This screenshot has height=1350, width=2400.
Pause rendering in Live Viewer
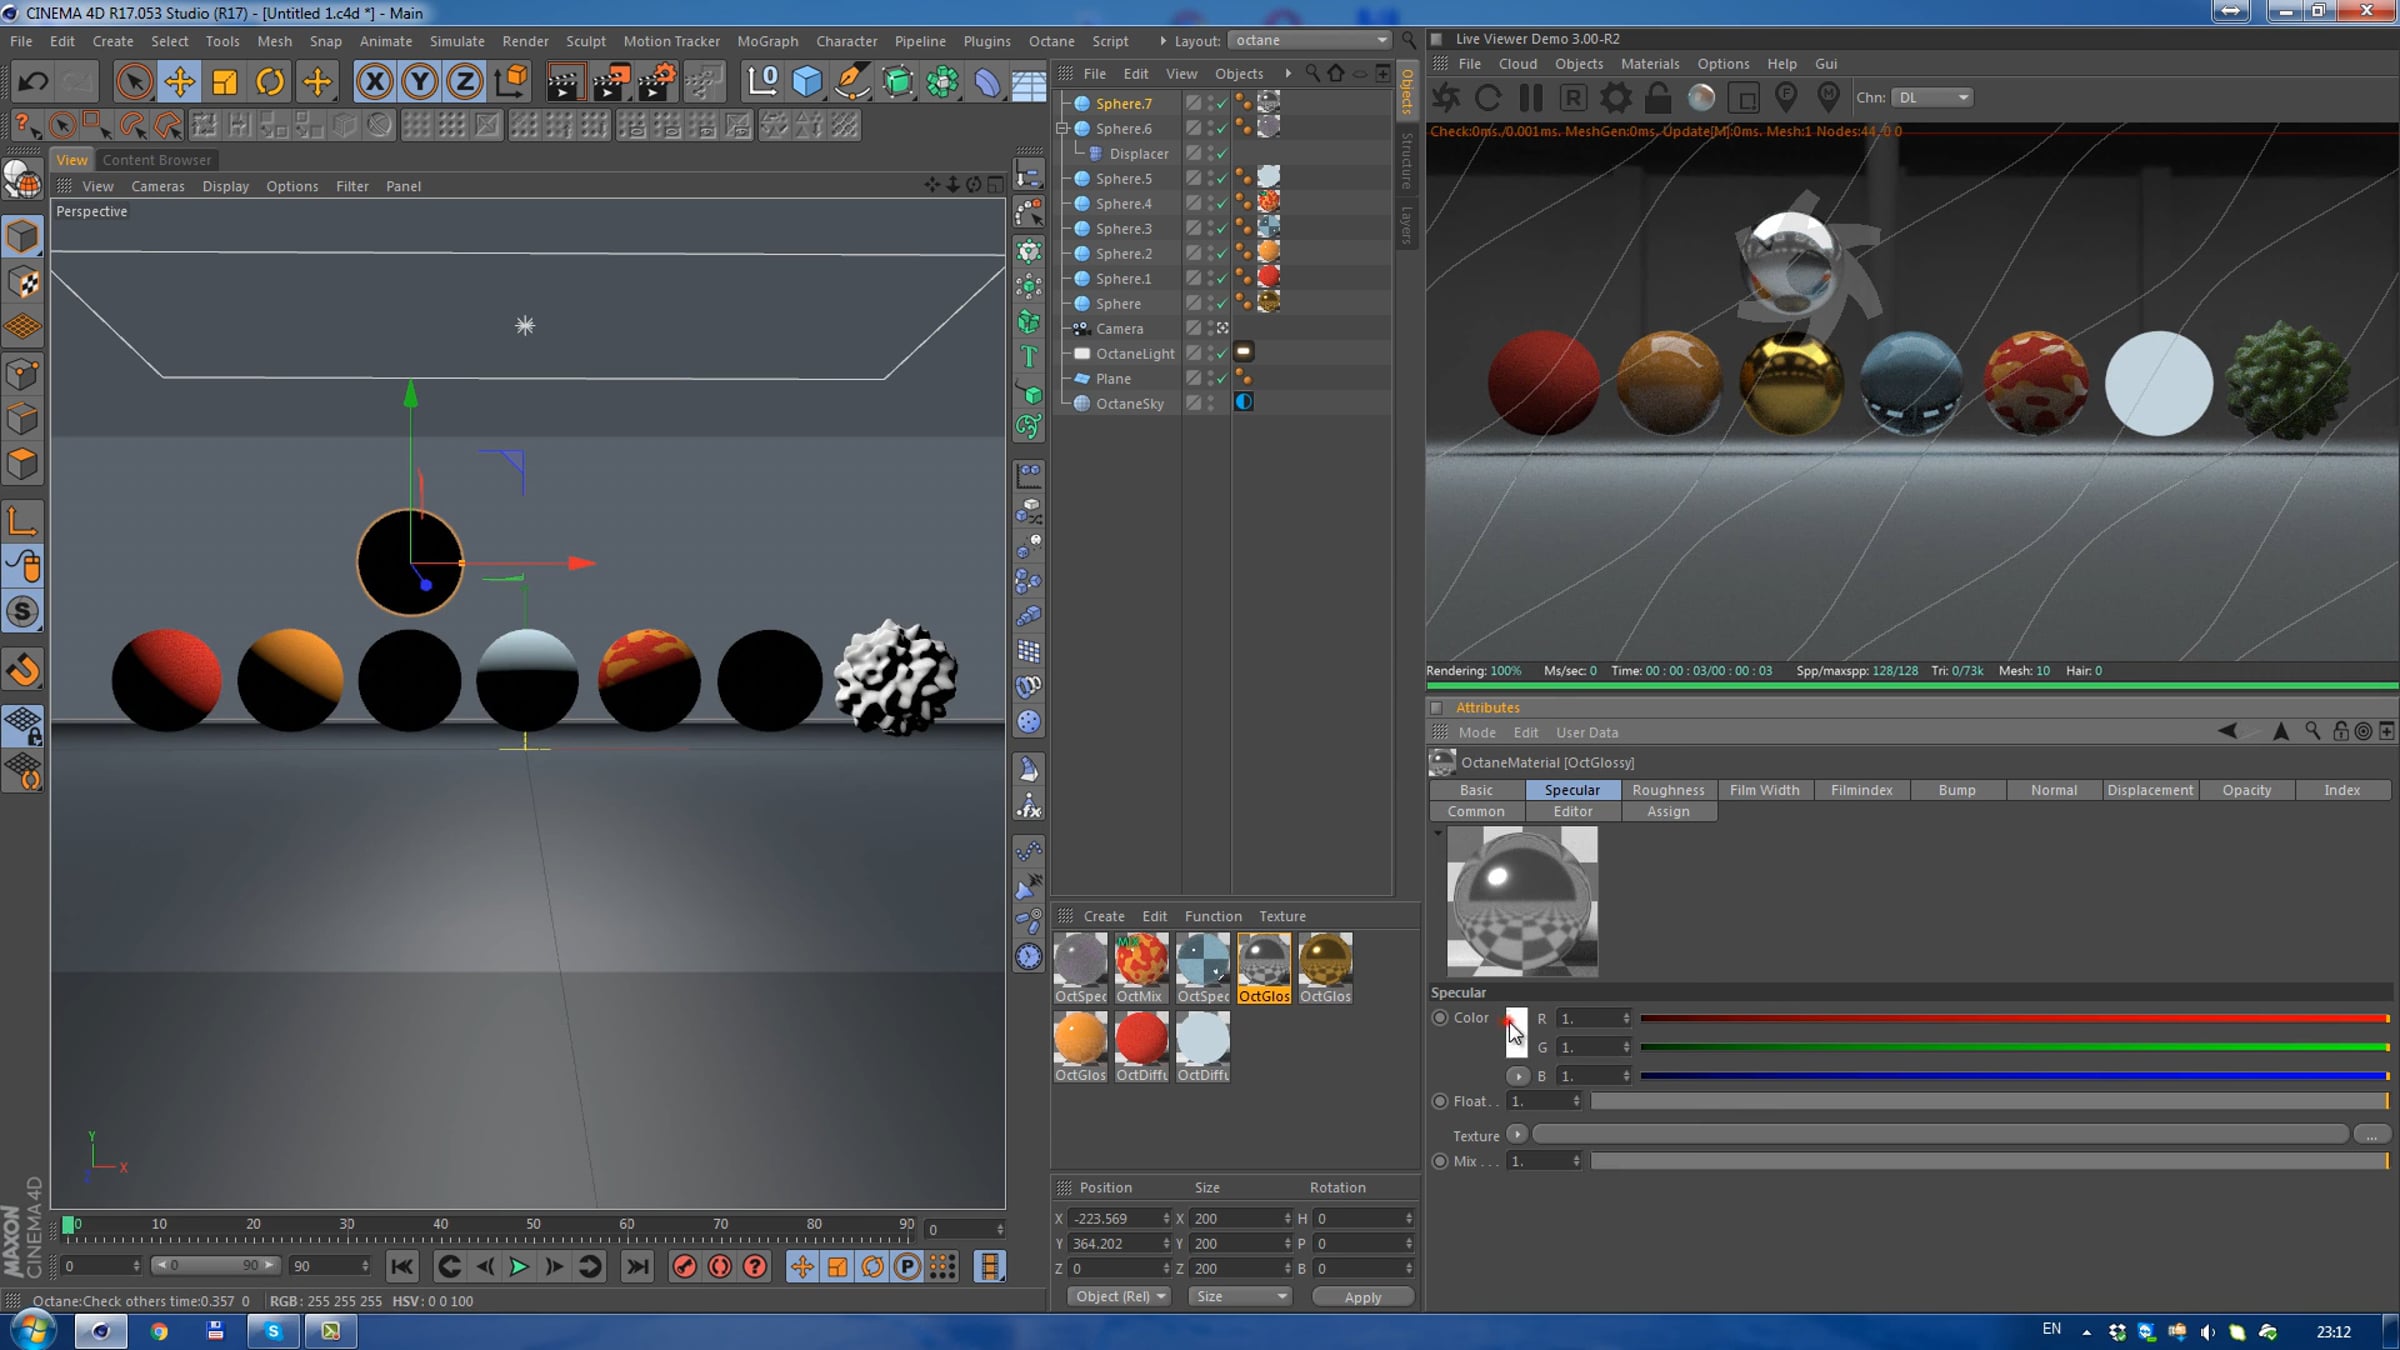(1530, 98)
